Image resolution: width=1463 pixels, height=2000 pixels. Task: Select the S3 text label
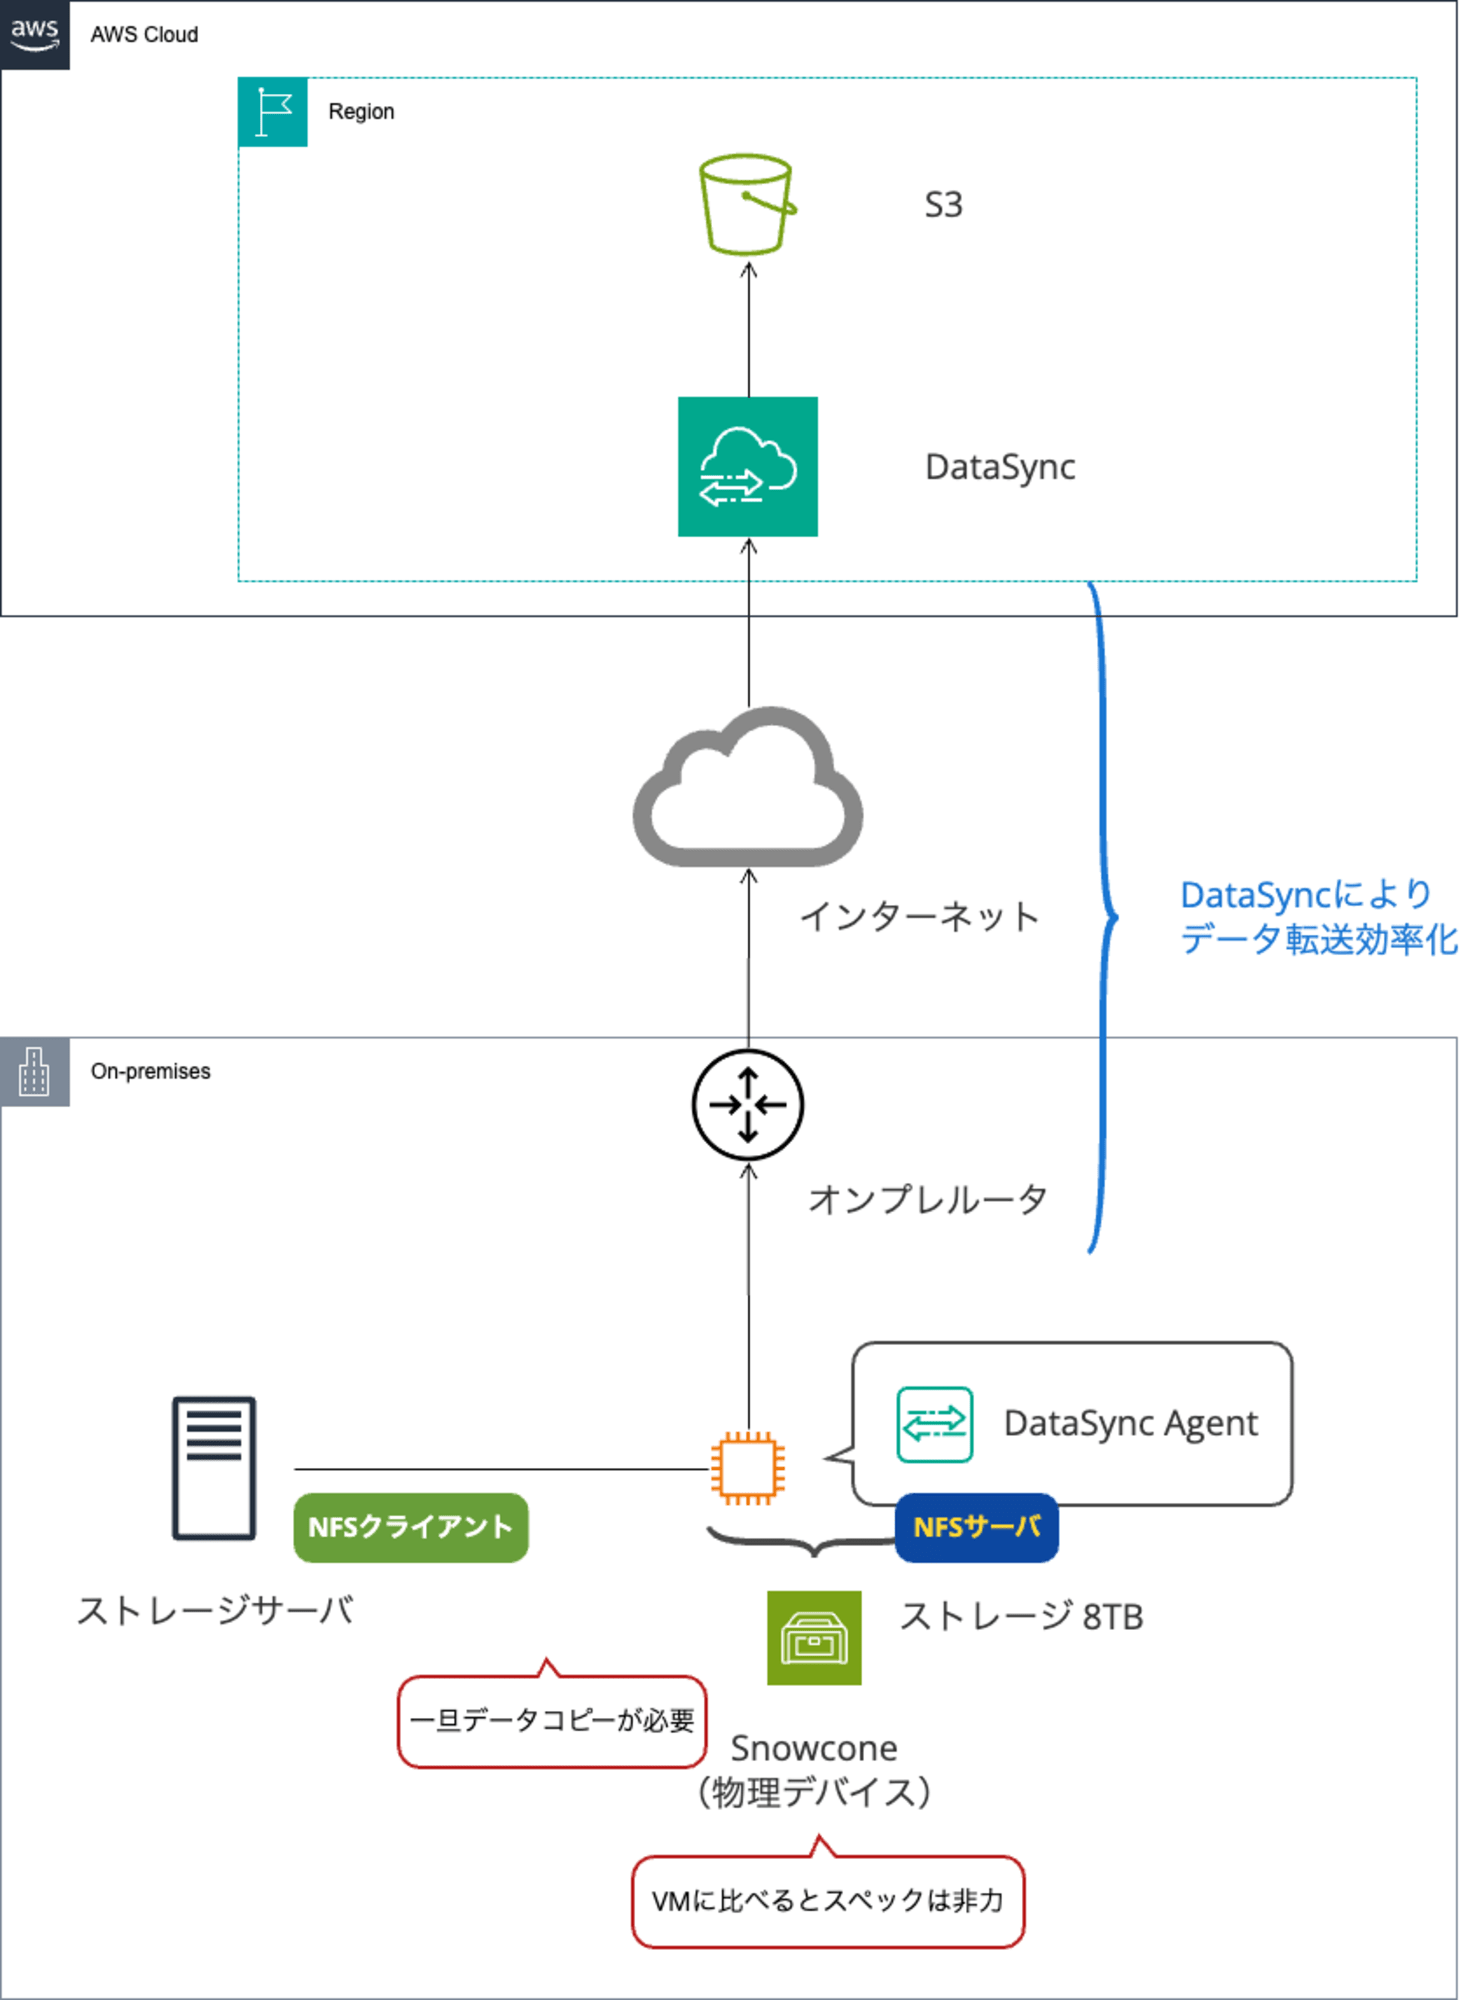click(943, 205)
